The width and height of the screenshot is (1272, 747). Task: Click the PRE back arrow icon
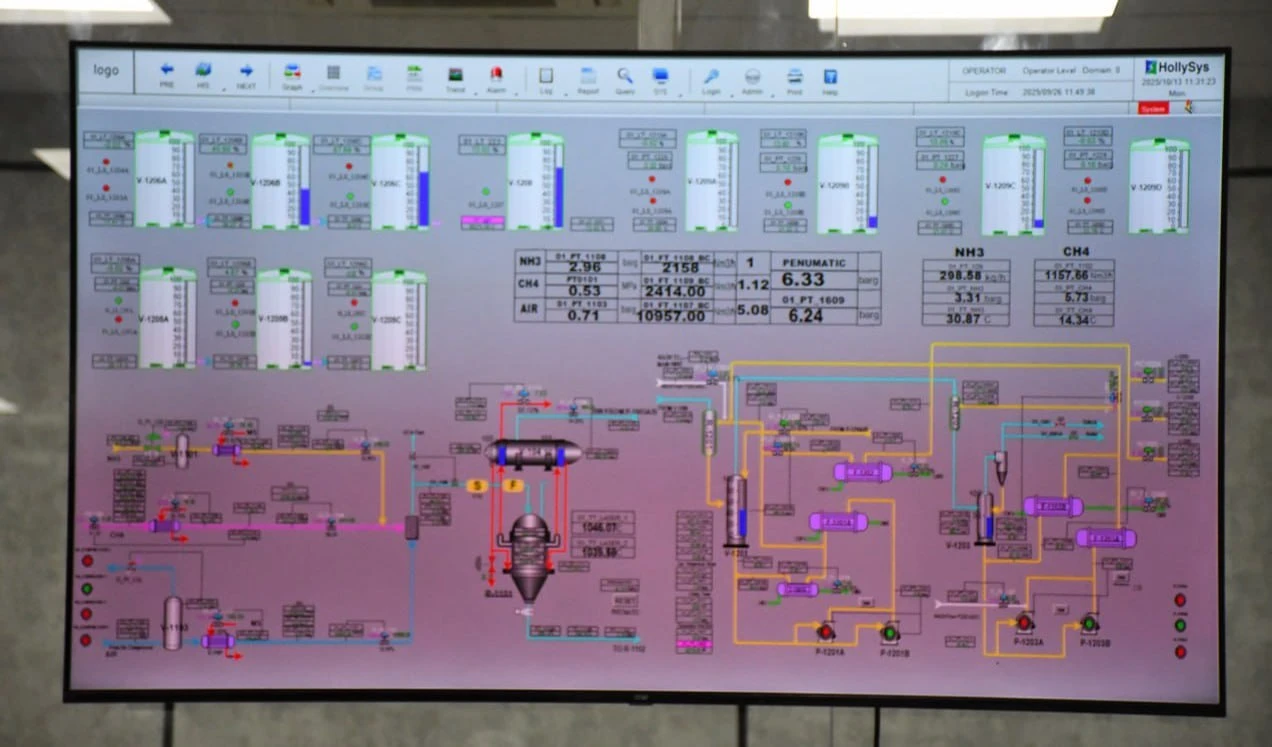point(167,71)
